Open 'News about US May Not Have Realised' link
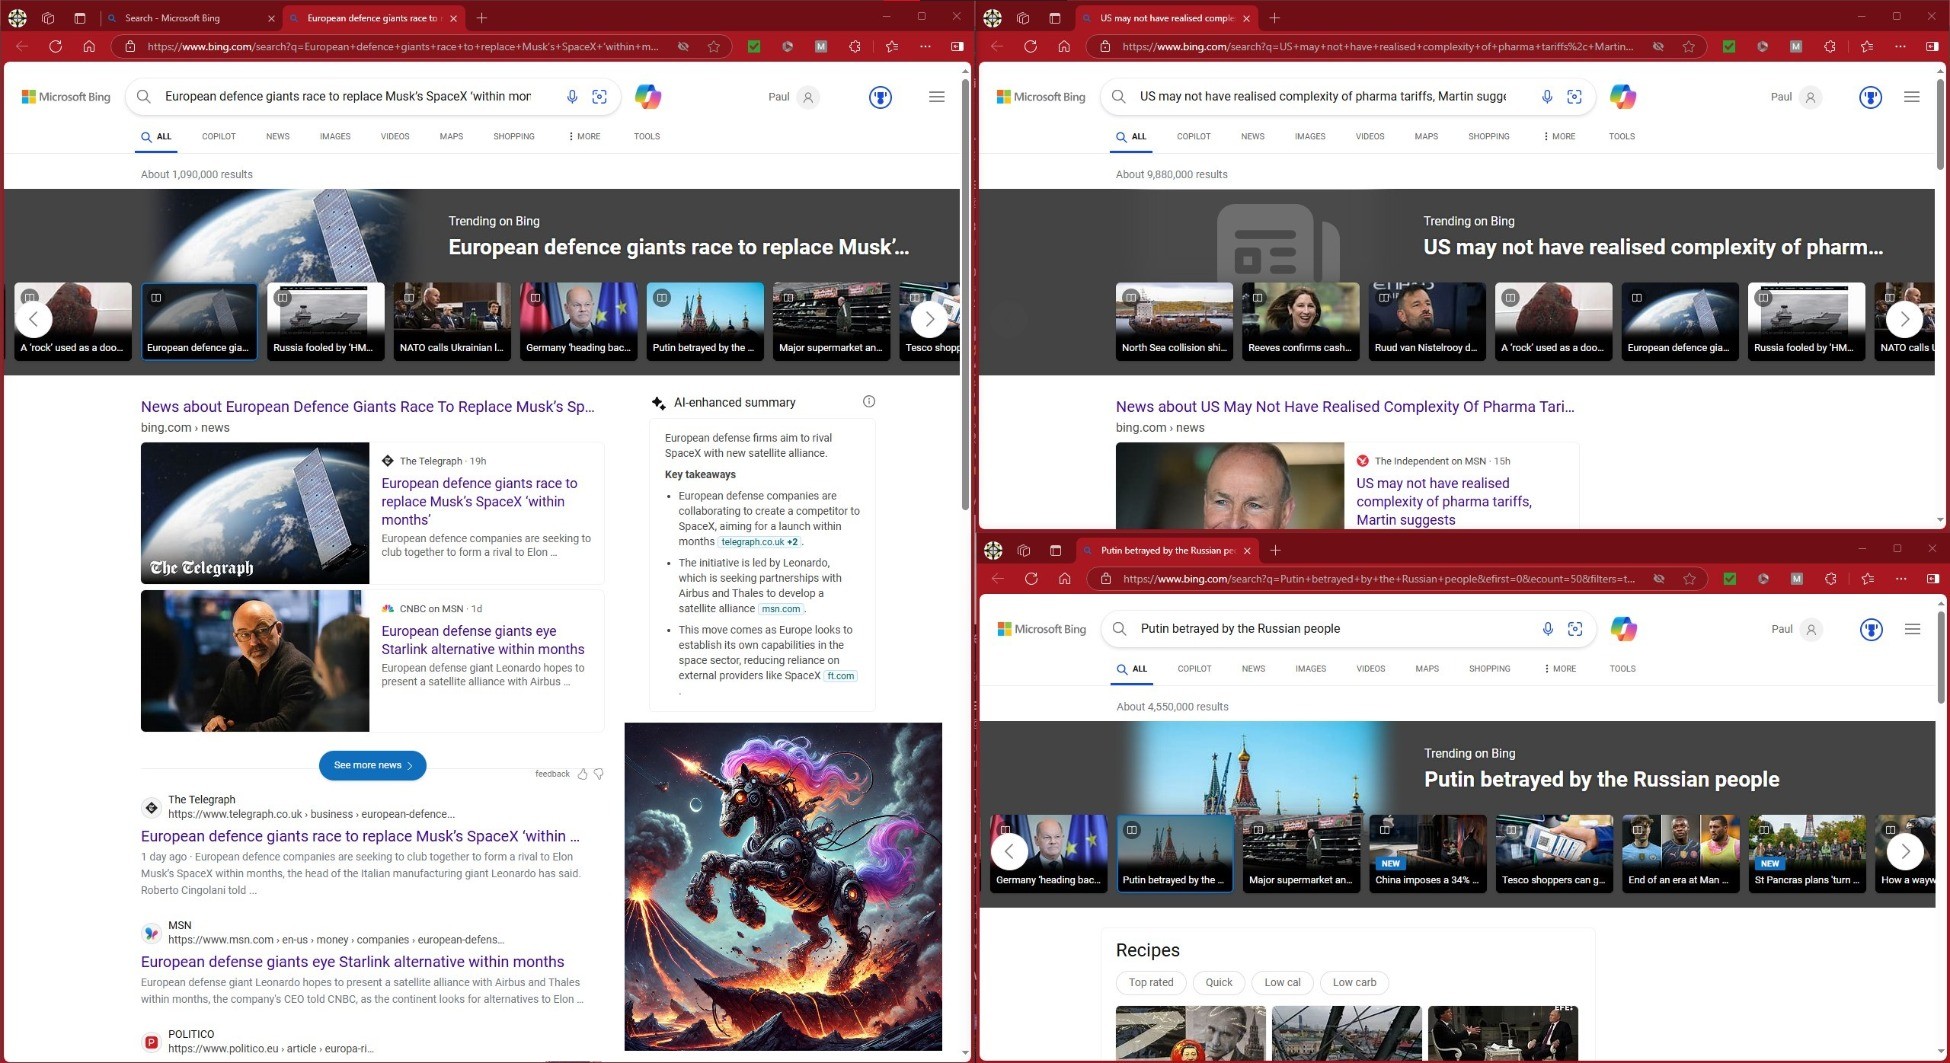 tap(1345, 406)
